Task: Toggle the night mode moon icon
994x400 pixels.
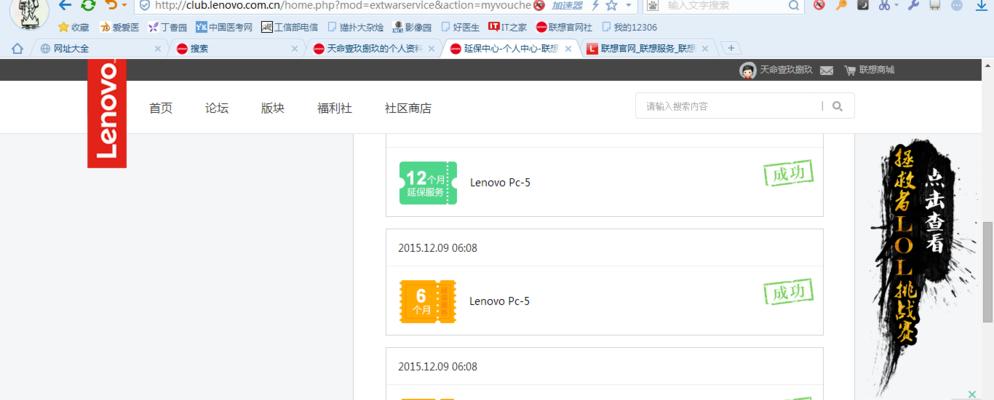Action: tap(863, 4)
